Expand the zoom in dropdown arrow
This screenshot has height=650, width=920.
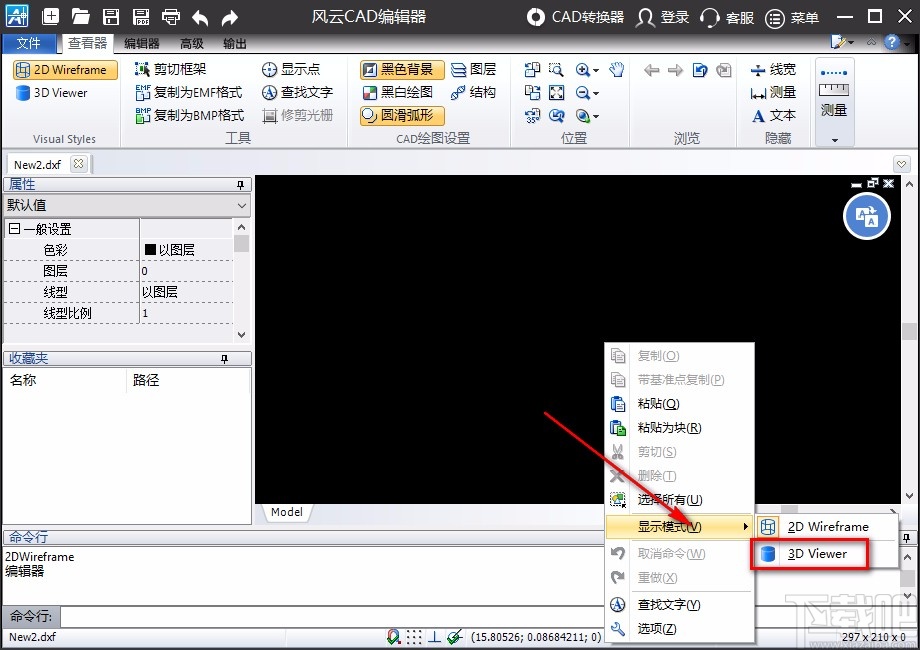click(596, 70)
